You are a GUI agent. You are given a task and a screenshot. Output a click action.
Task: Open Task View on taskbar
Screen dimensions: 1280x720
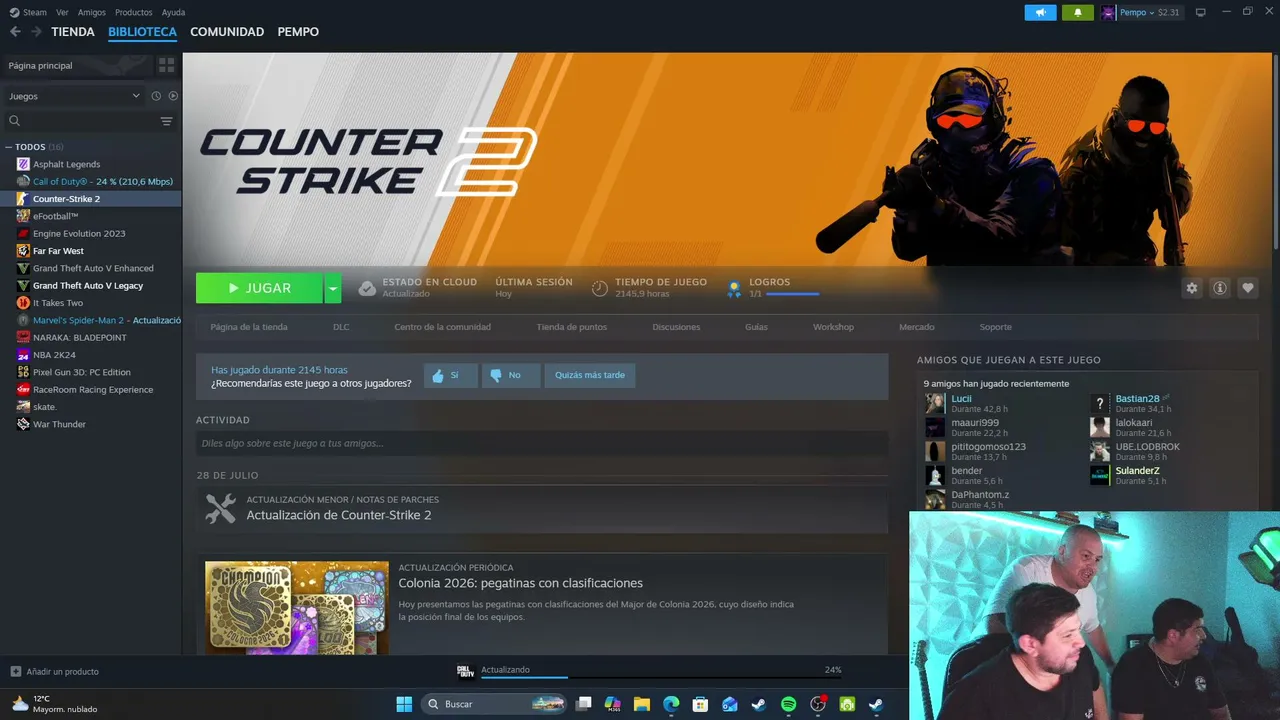pos(584,704)
